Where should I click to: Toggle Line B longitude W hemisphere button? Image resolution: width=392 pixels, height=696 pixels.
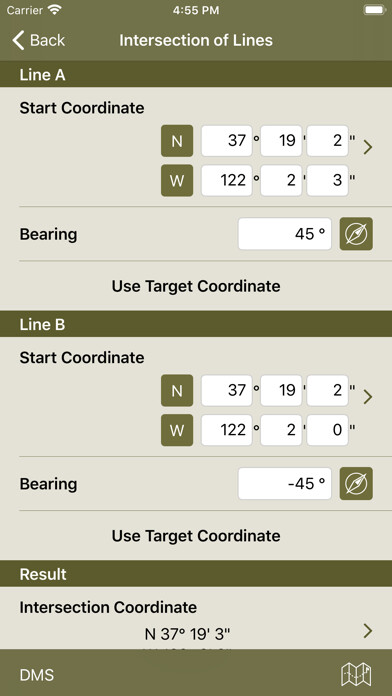point(177,430)
